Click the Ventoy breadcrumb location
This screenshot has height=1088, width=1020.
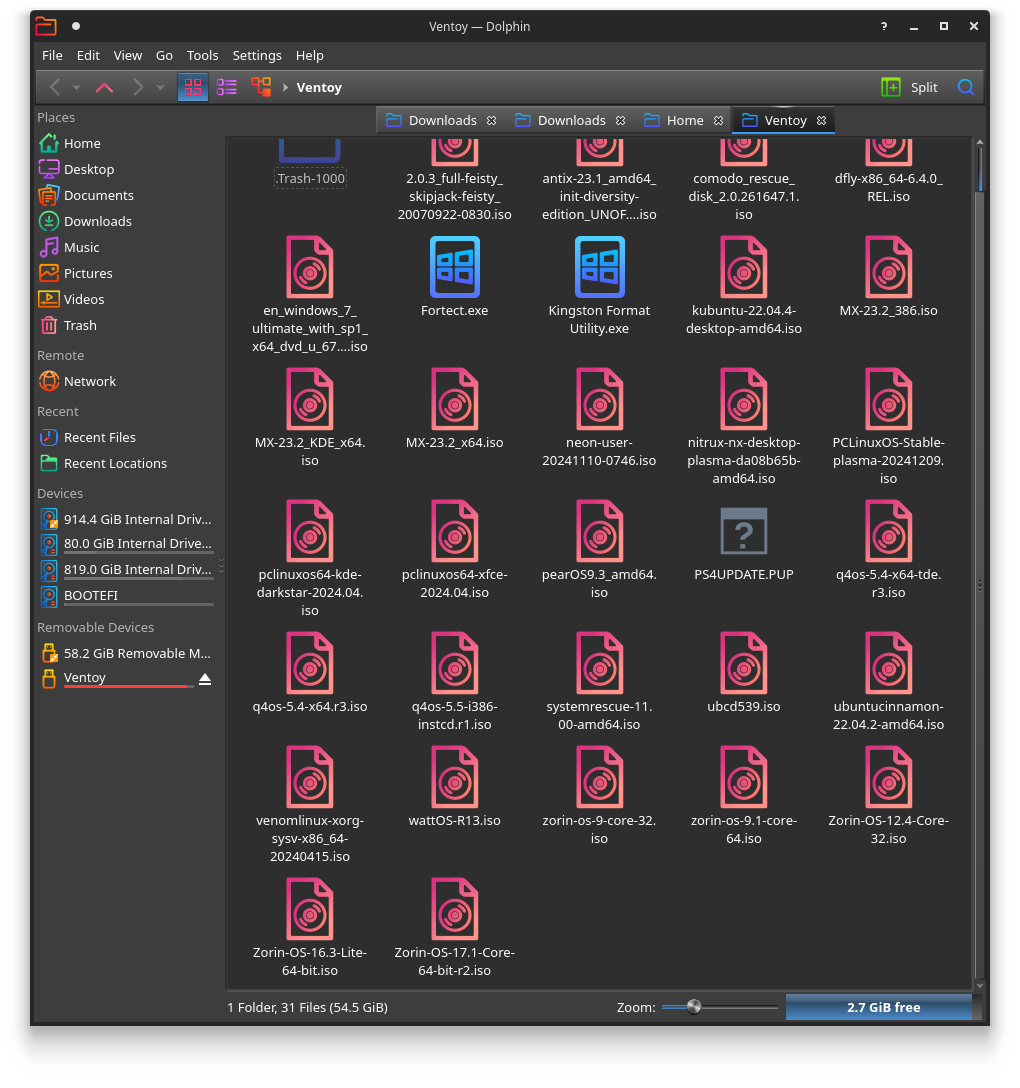pos(319,87)
